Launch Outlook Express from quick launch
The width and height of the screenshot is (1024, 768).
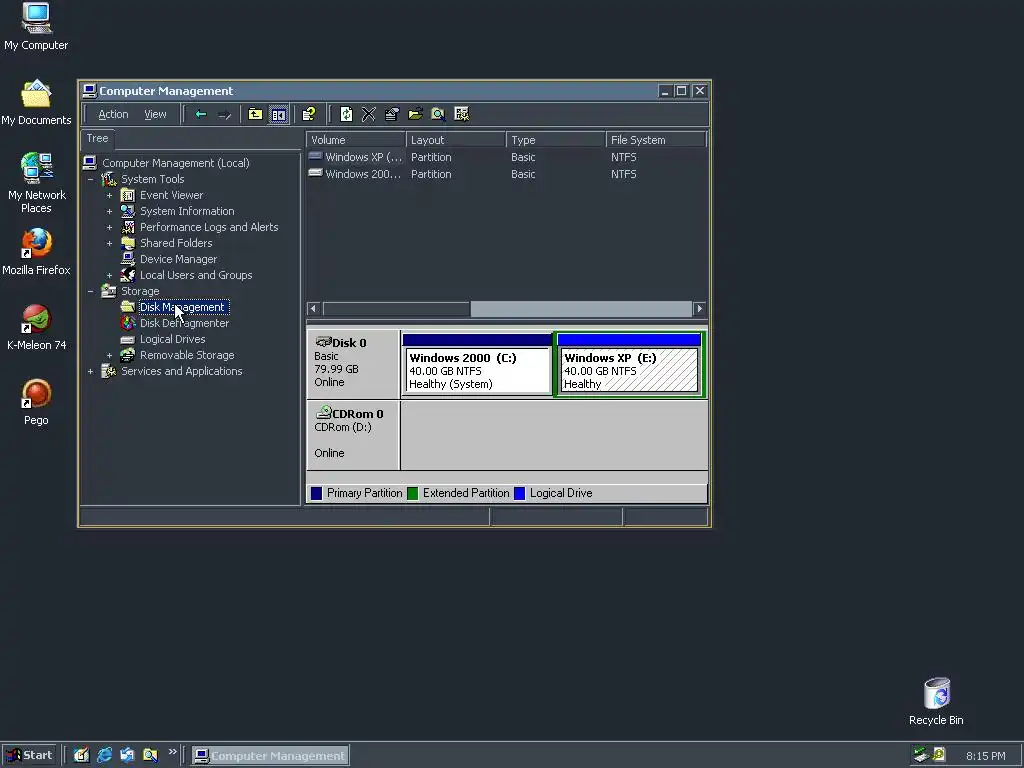pos(127,756)
